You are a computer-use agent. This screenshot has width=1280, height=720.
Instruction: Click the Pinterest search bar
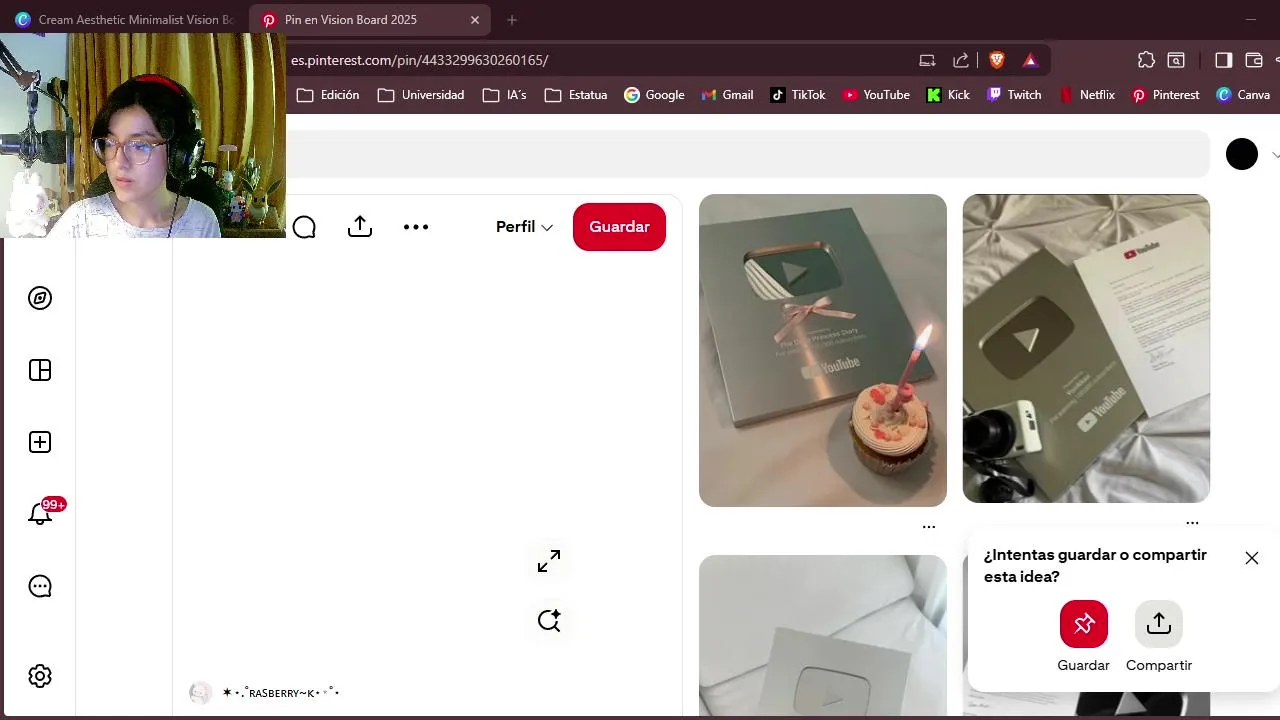(x=748, y=154)
